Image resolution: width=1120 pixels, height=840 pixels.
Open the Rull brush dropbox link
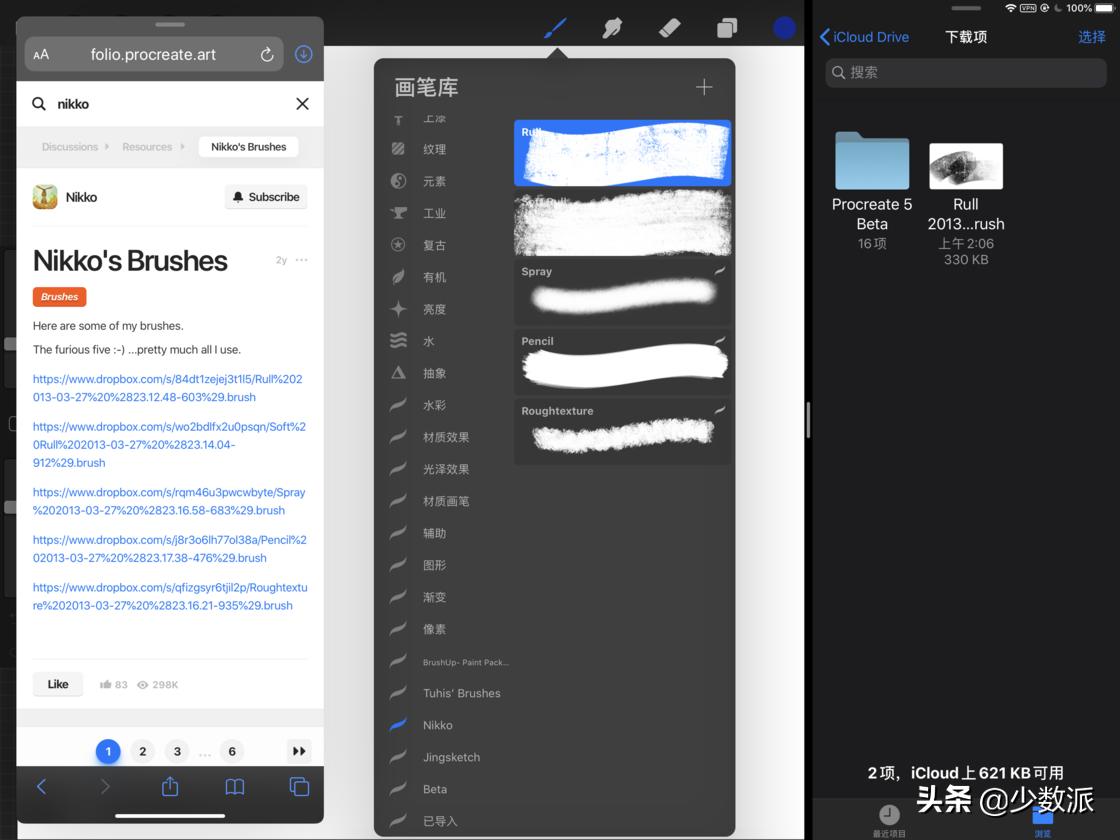point(167,388)
